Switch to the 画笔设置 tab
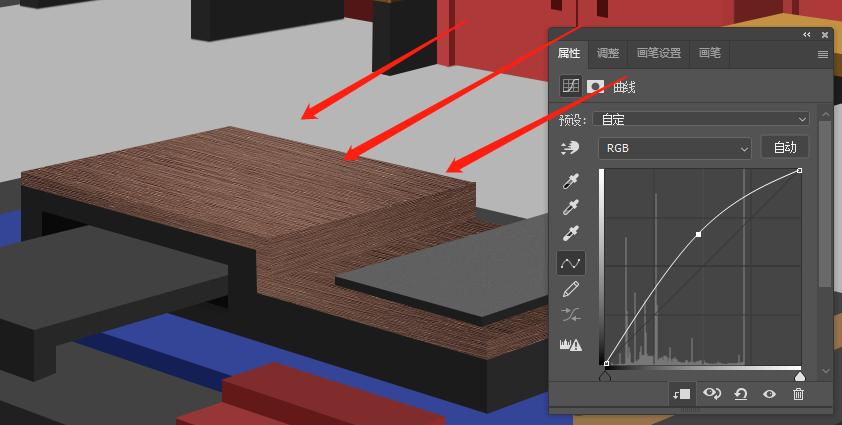The width and height of the screenshot is (842, 425). pyautogui.click(x=659, y=53)
